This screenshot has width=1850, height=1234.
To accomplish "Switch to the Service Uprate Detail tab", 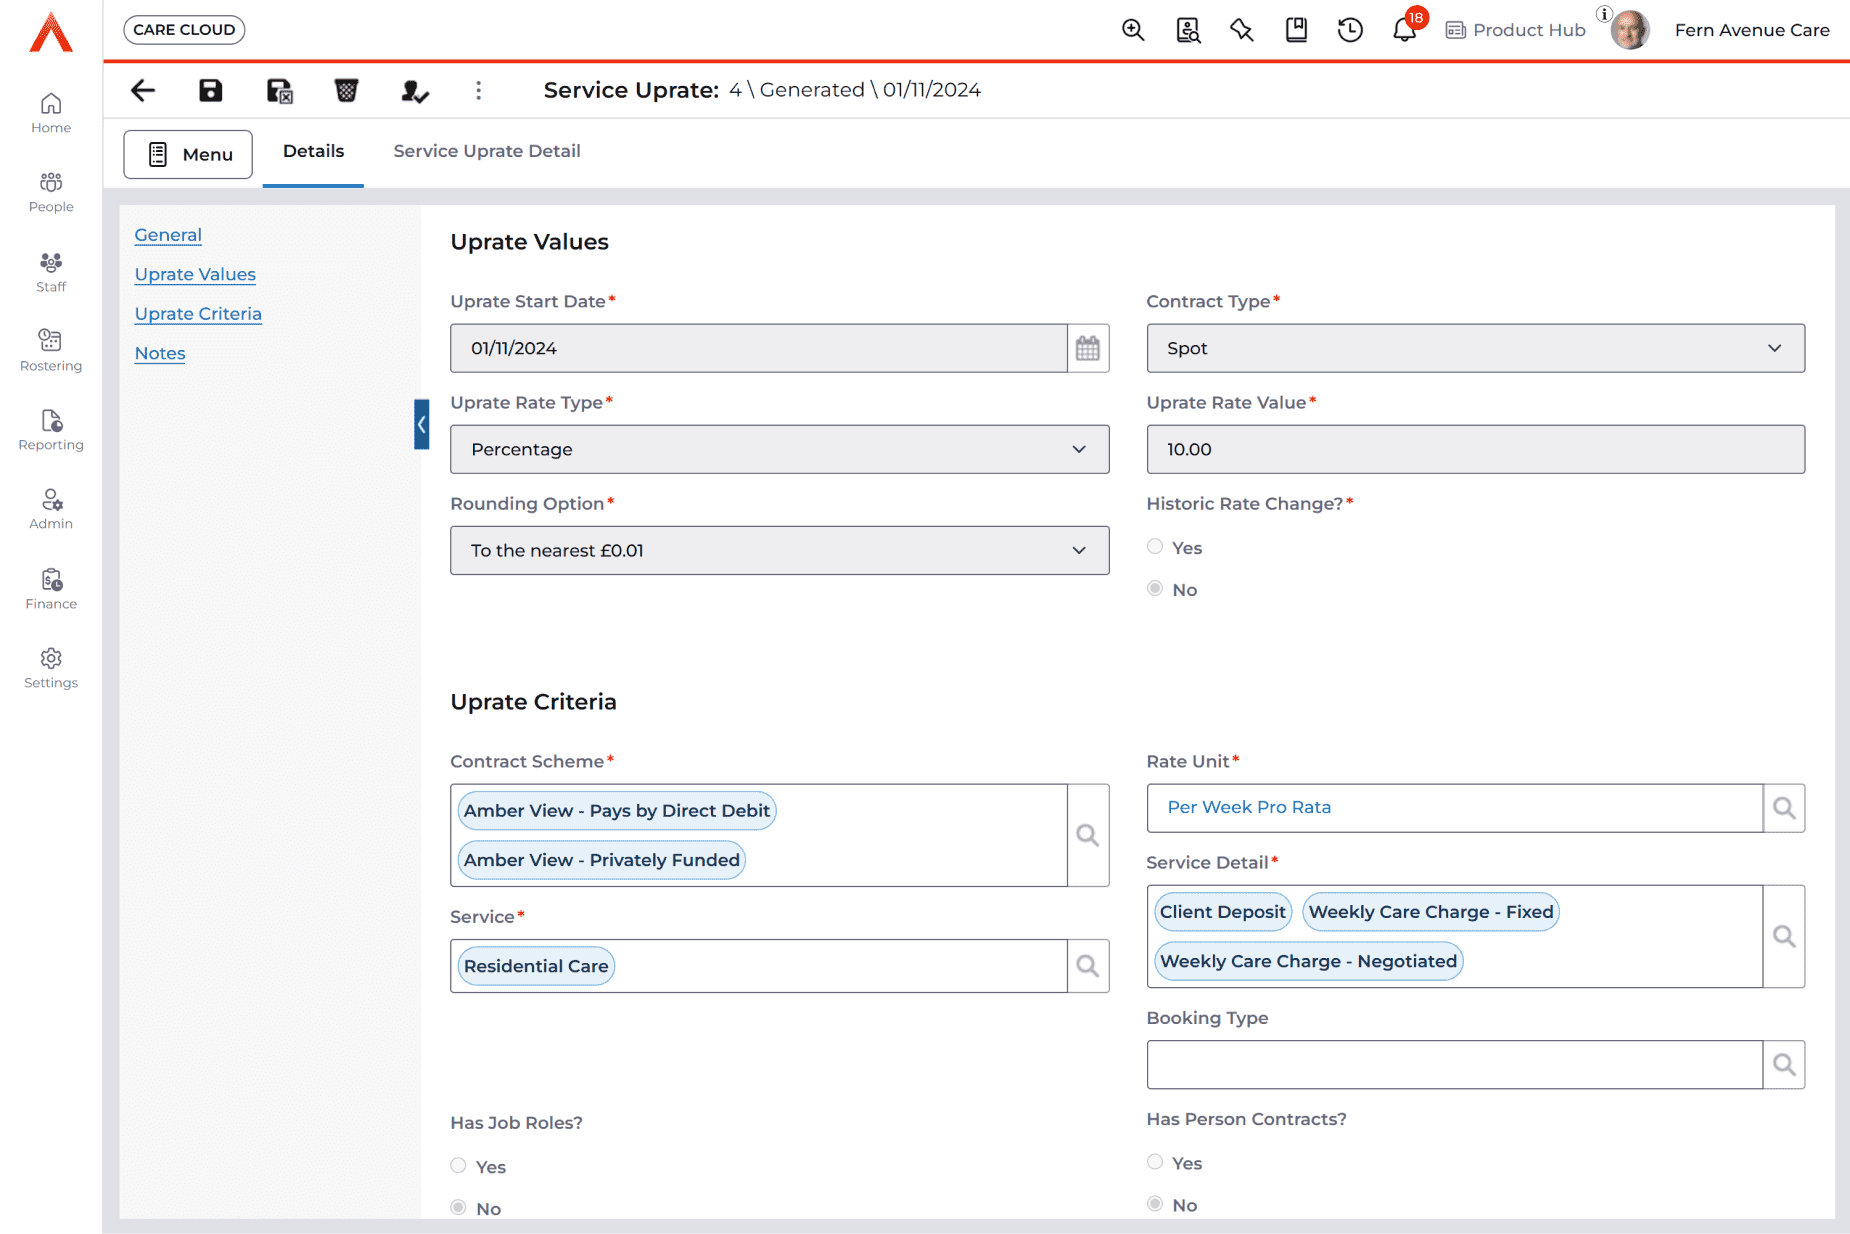I will [x=487, y=151].
